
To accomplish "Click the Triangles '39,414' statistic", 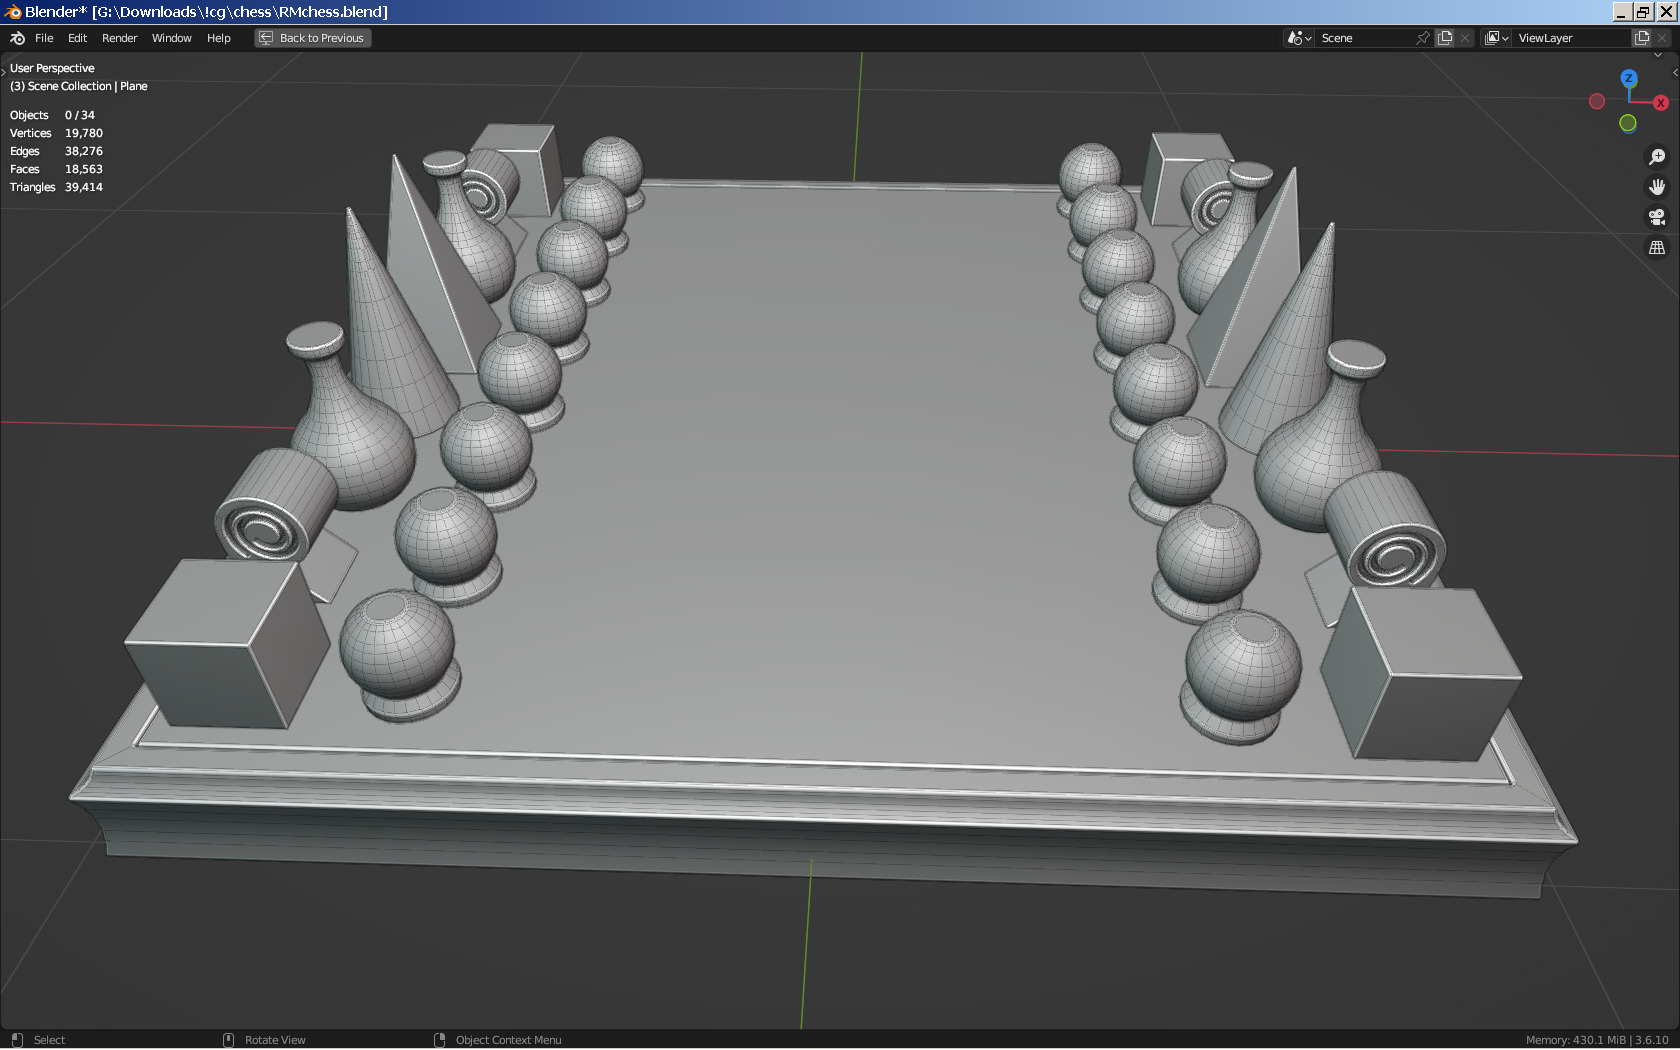I will click(84, 187).
